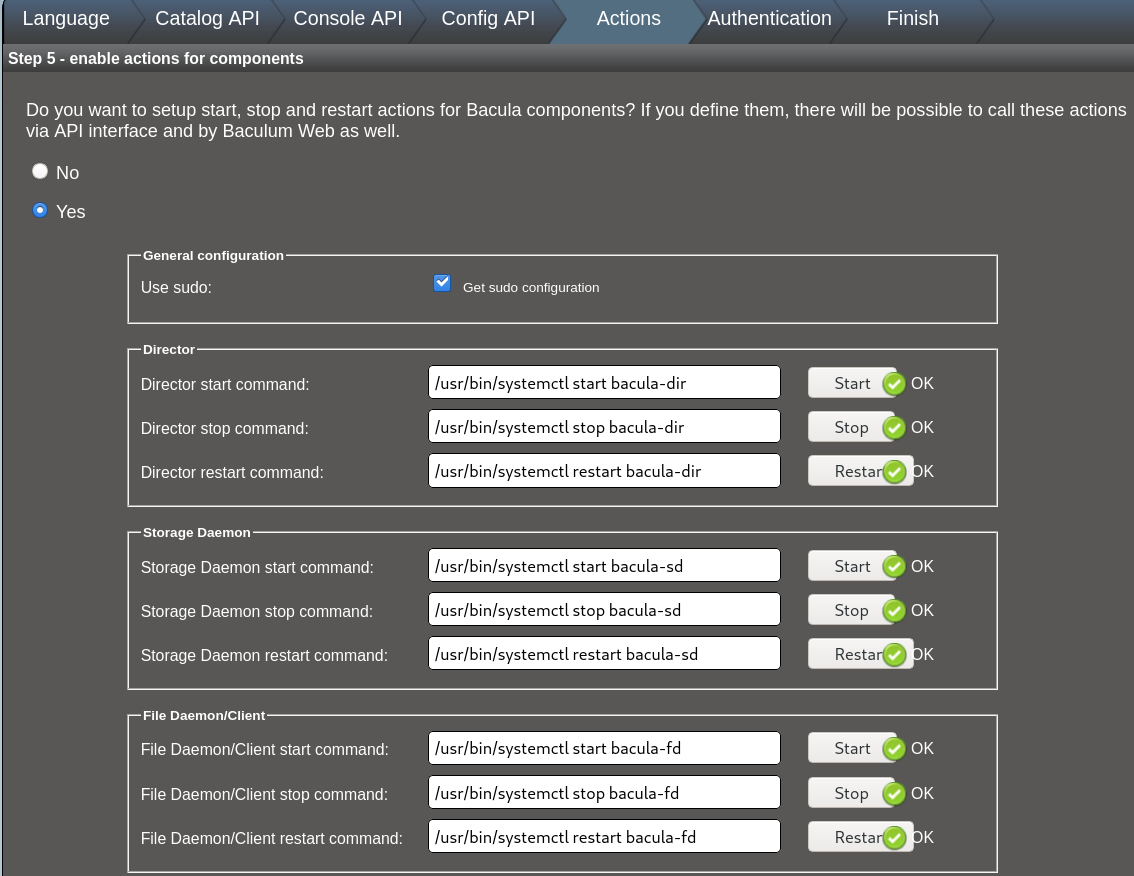This screenshot has width=1134, height=876.
Task: Focus the Storage Daemon stop command field
Action: pyautogui.click(x=604, y=610)
